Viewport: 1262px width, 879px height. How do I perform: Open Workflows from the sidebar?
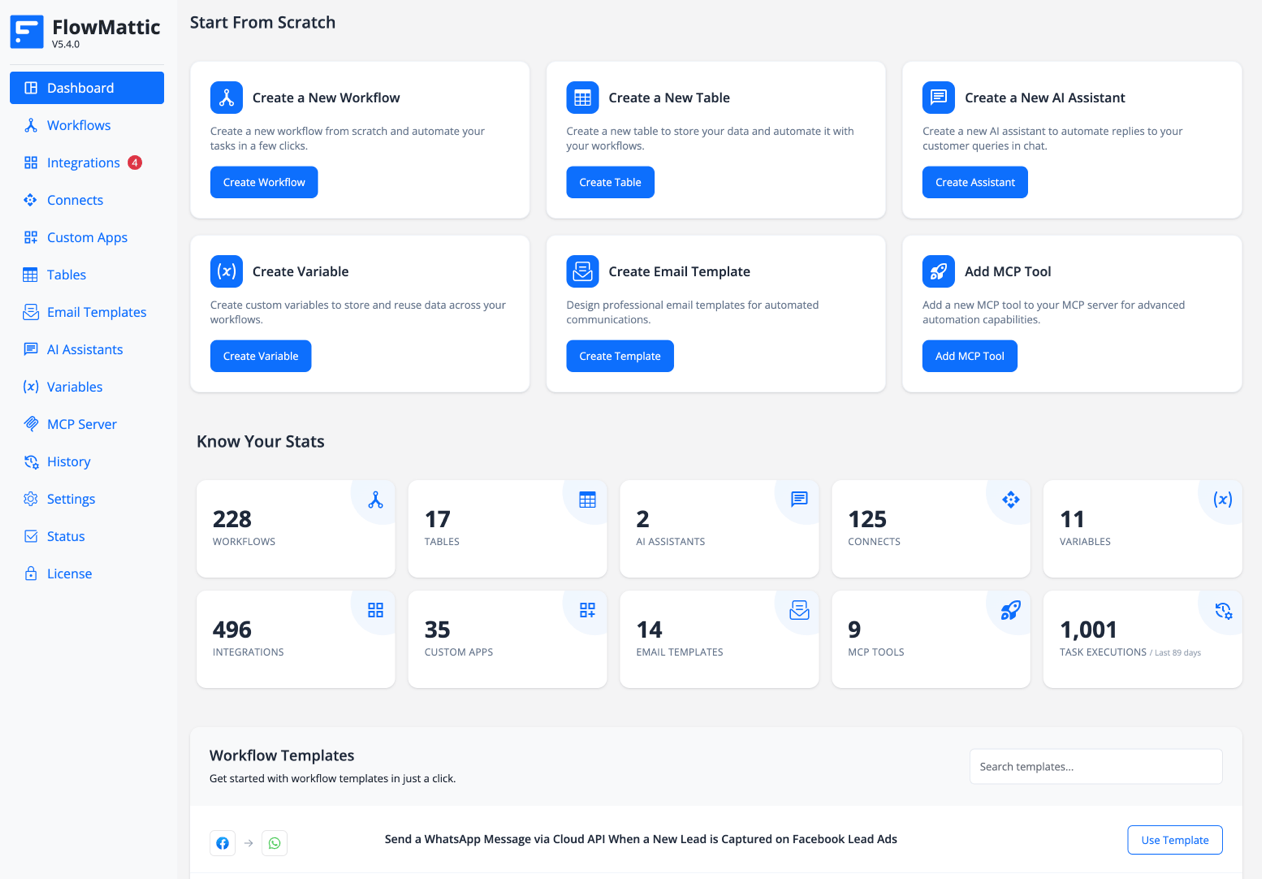(79, 125)
